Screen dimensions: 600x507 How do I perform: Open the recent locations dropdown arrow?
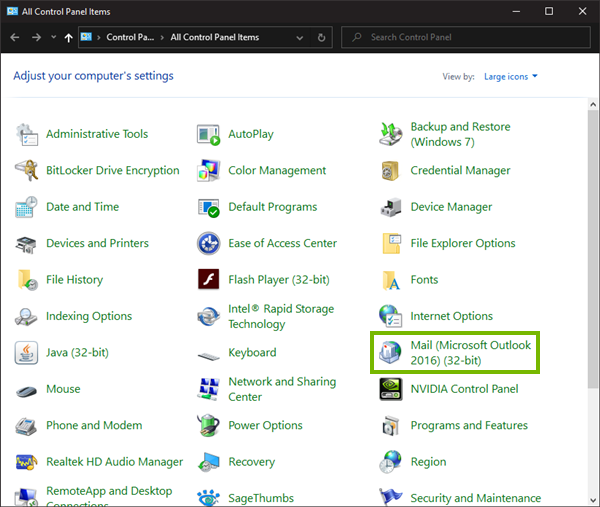[x=54, y=37]
